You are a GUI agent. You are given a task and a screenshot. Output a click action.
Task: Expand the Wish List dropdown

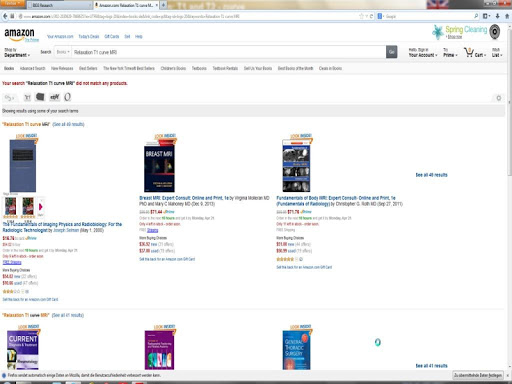pyautogui.click(x=497, y=53)
